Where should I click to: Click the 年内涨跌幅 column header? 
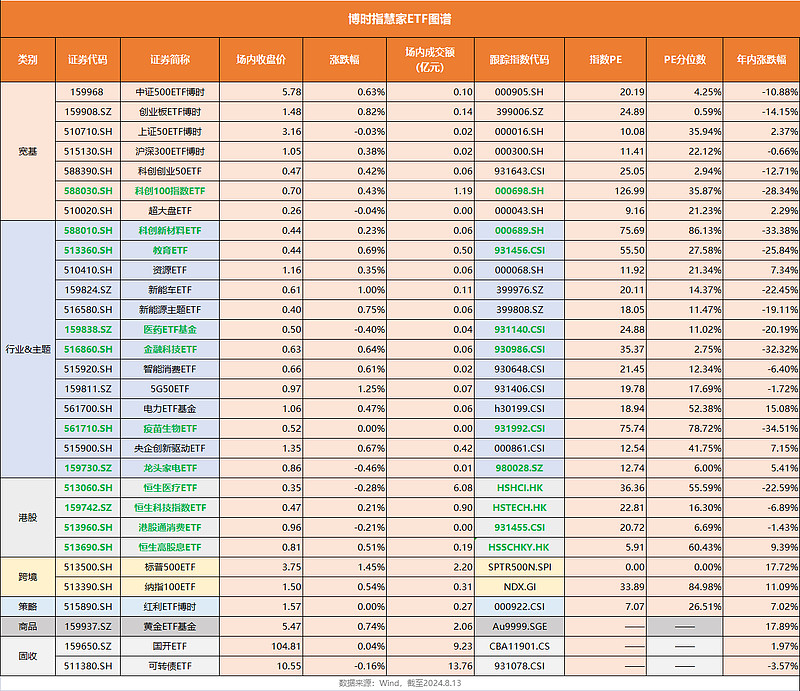click(x=761, y=60)
